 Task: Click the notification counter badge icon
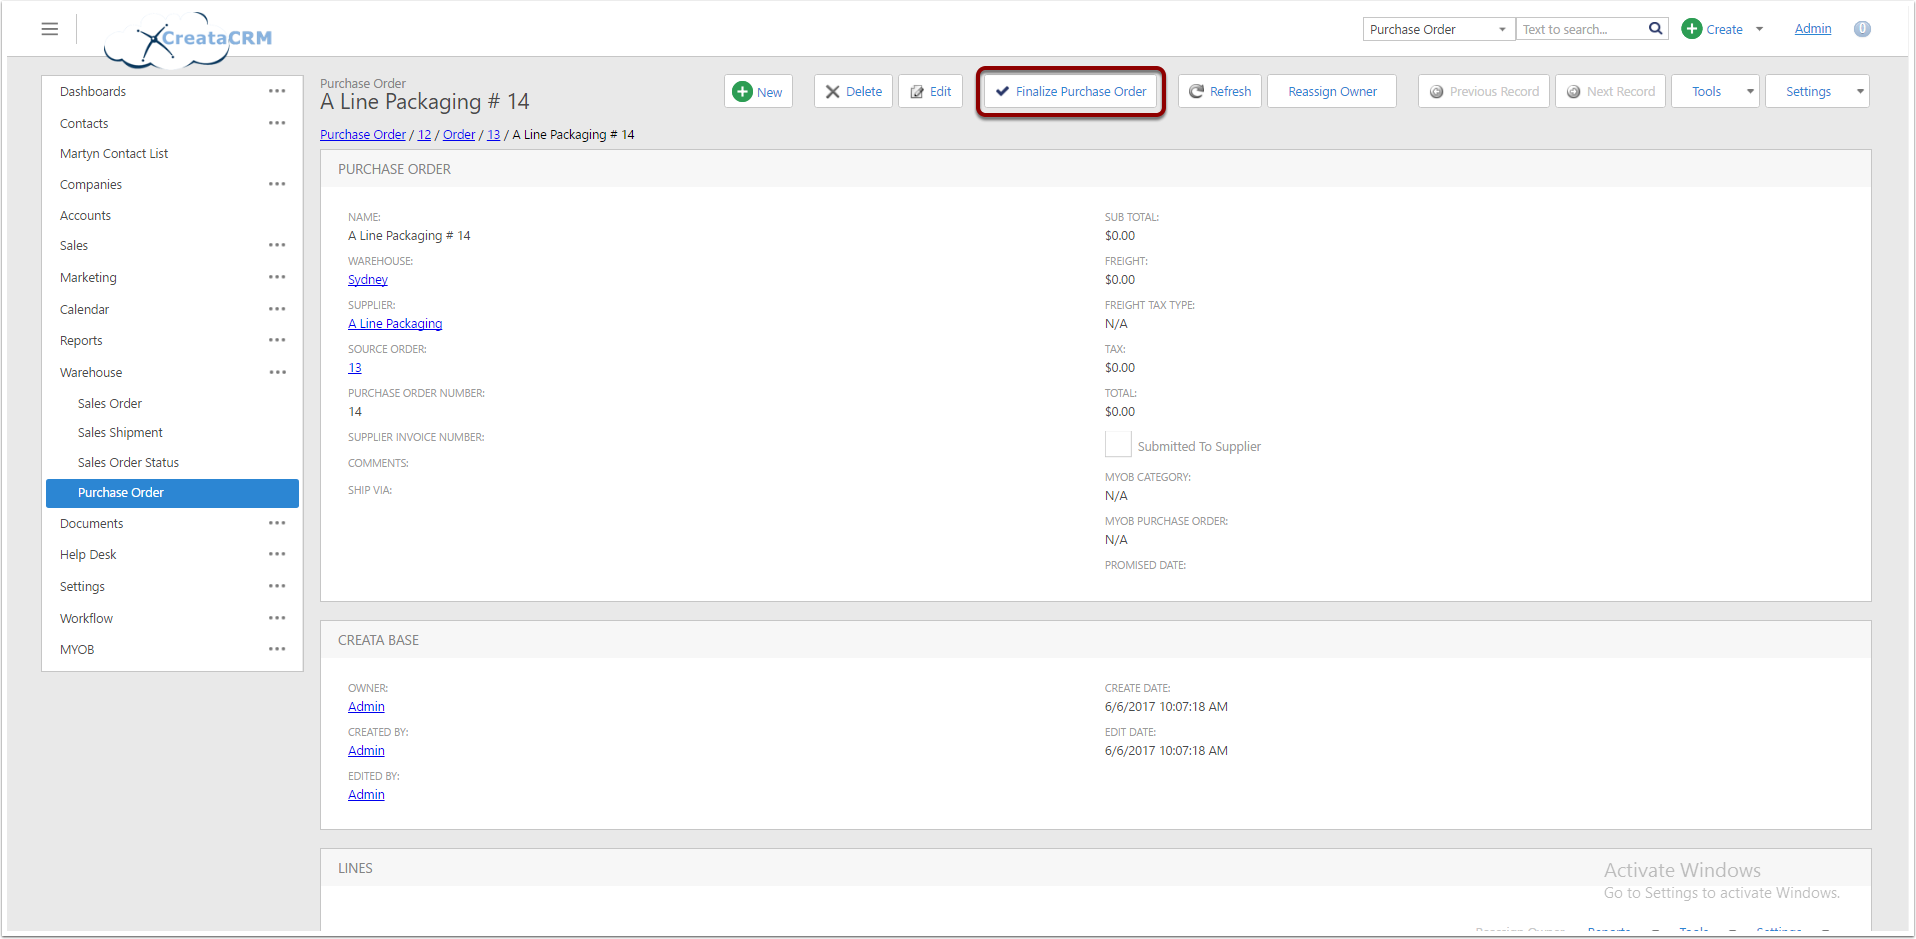[1862, 29]
